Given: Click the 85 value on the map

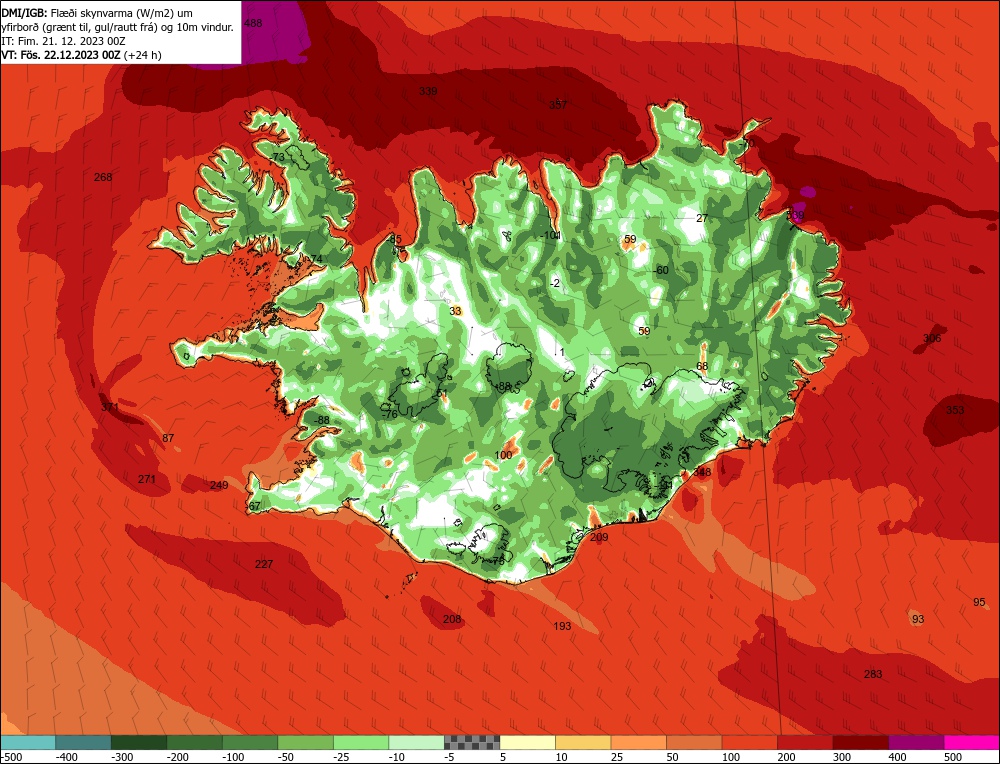Looking at the screenshot, I should 396,239.
